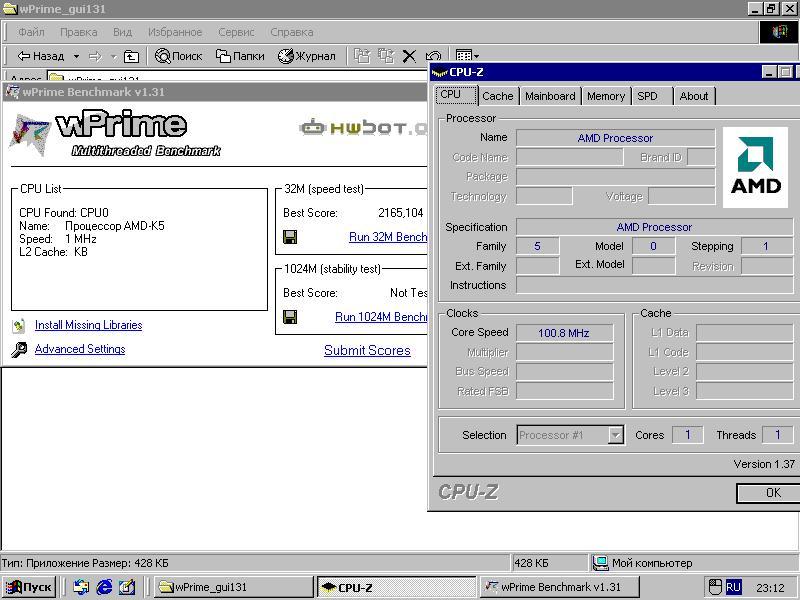Screen dimensions: 800x600
Task: Open the Поиск search pane
Action: tap(179, 56)
